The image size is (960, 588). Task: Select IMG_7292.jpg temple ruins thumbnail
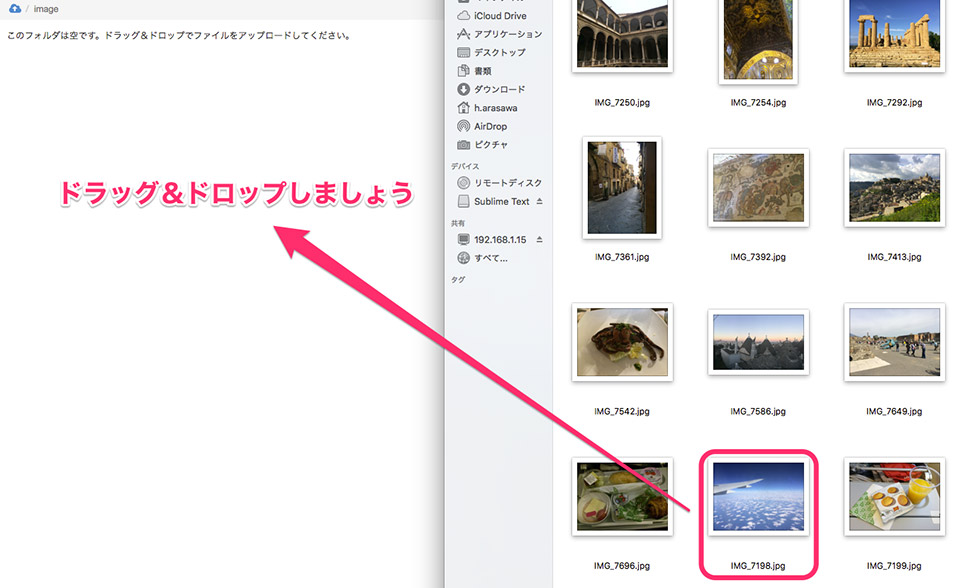[894, 34]
